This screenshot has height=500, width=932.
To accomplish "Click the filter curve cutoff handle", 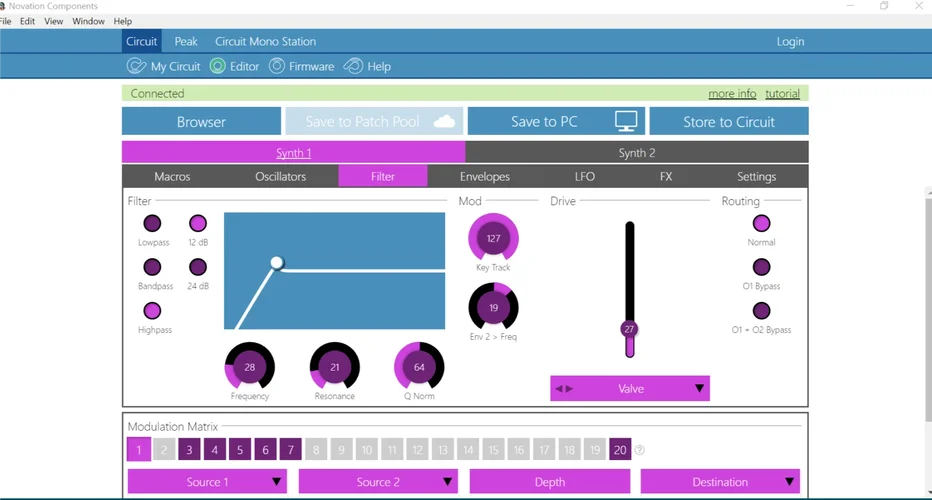I will pyautogui.click(x=277, y=262).
